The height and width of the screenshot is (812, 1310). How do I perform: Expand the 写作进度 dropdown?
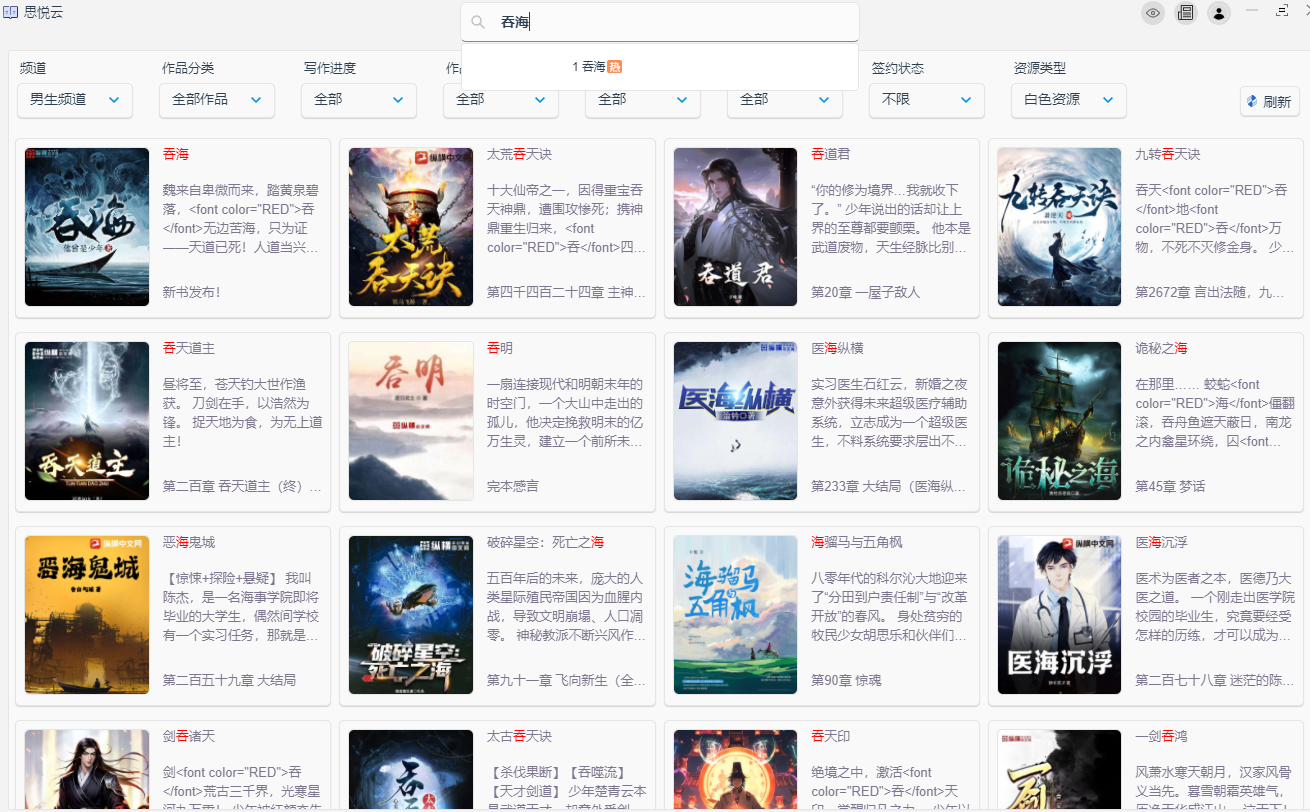(x=359, y=100)
